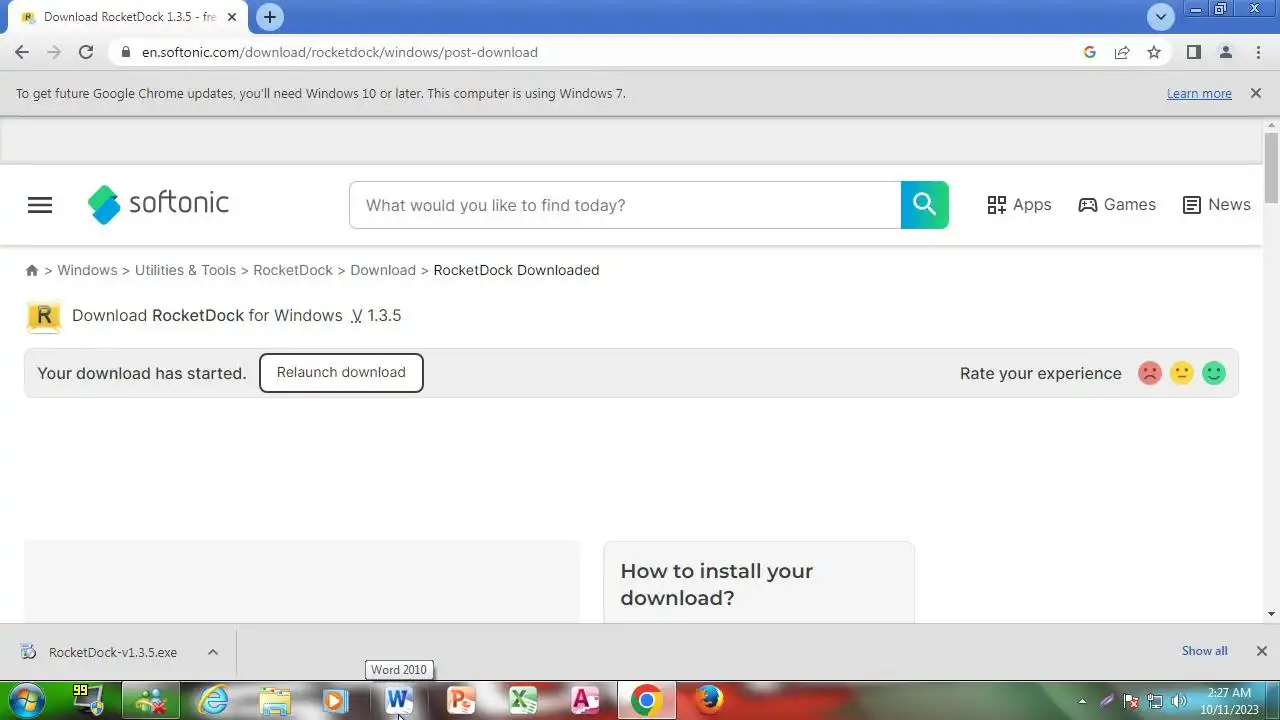Share this page icon
This screenshot has height=720, width=1280.
[x=1122, y=52]
